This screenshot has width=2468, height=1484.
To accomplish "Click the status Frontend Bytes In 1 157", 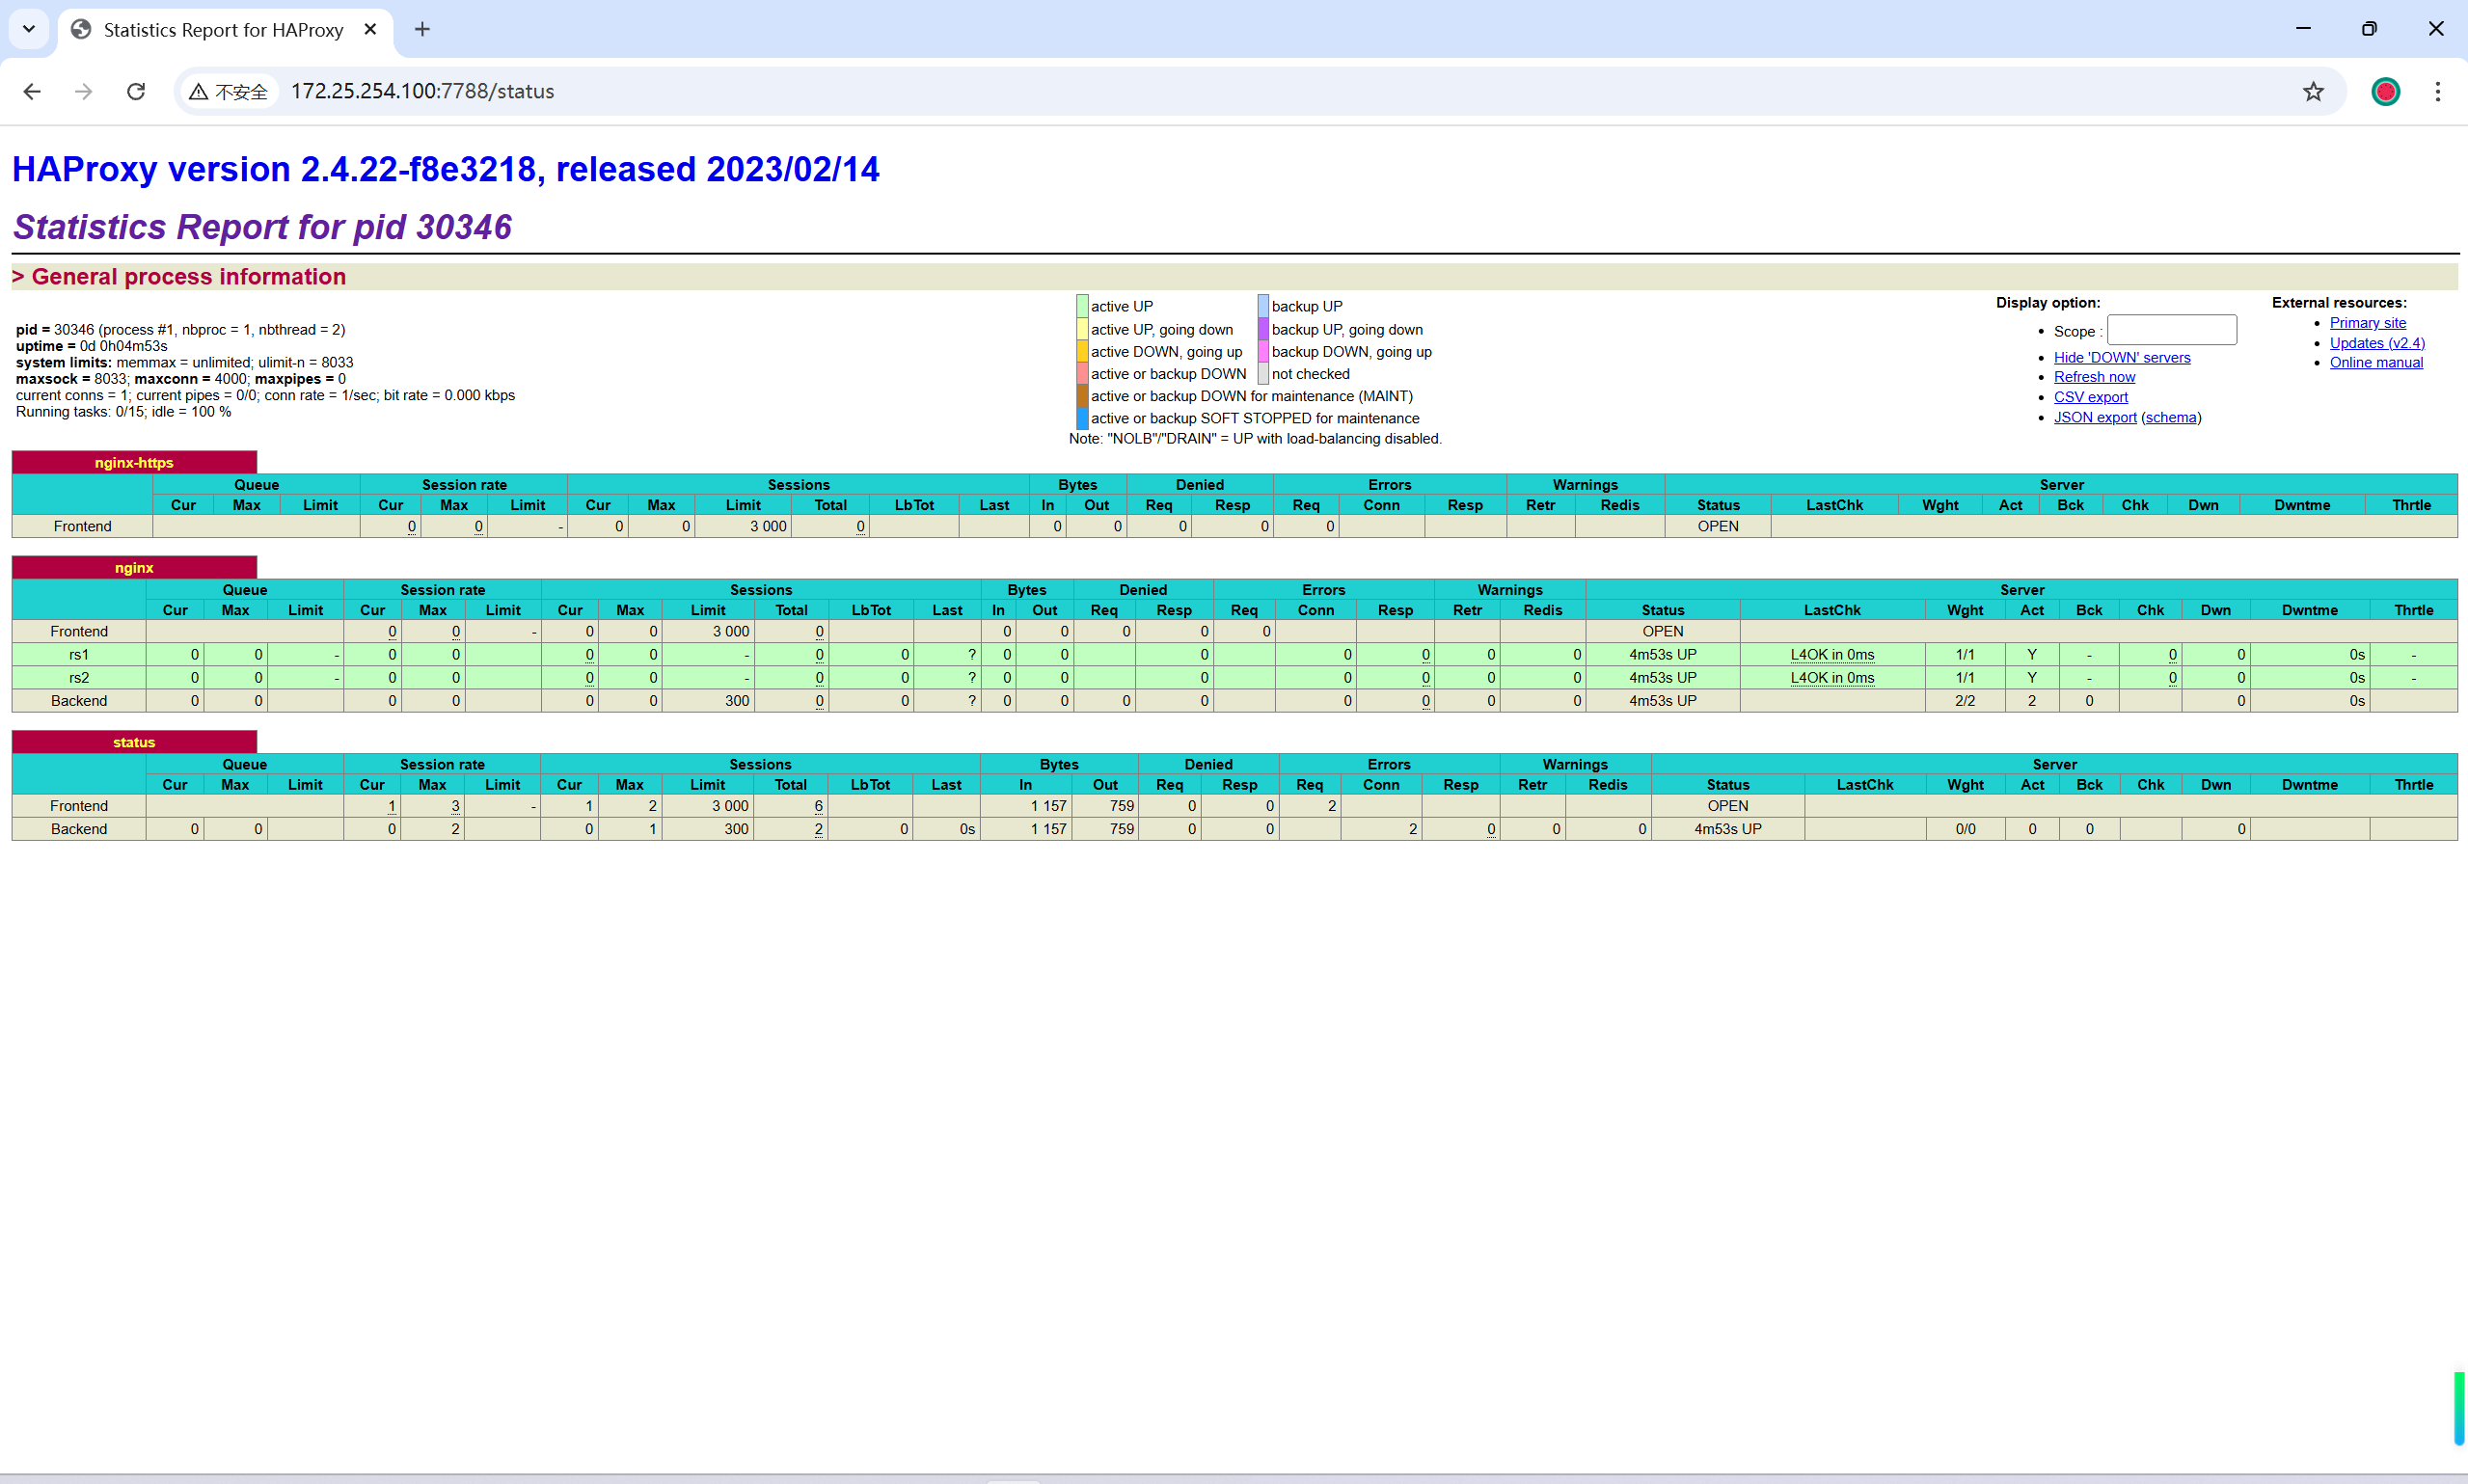I will click(1048, 805).
